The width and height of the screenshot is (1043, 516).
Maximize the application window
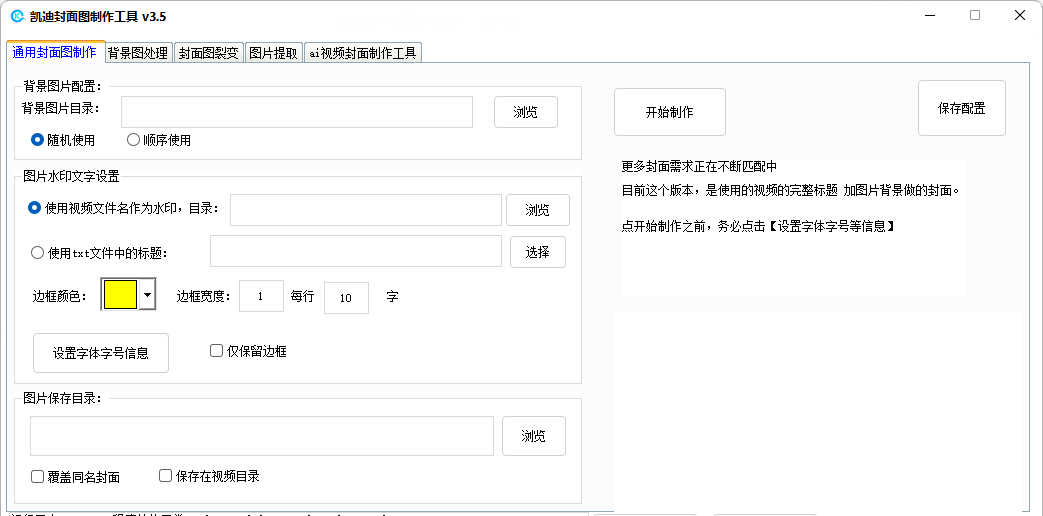[x=974, y=15]
